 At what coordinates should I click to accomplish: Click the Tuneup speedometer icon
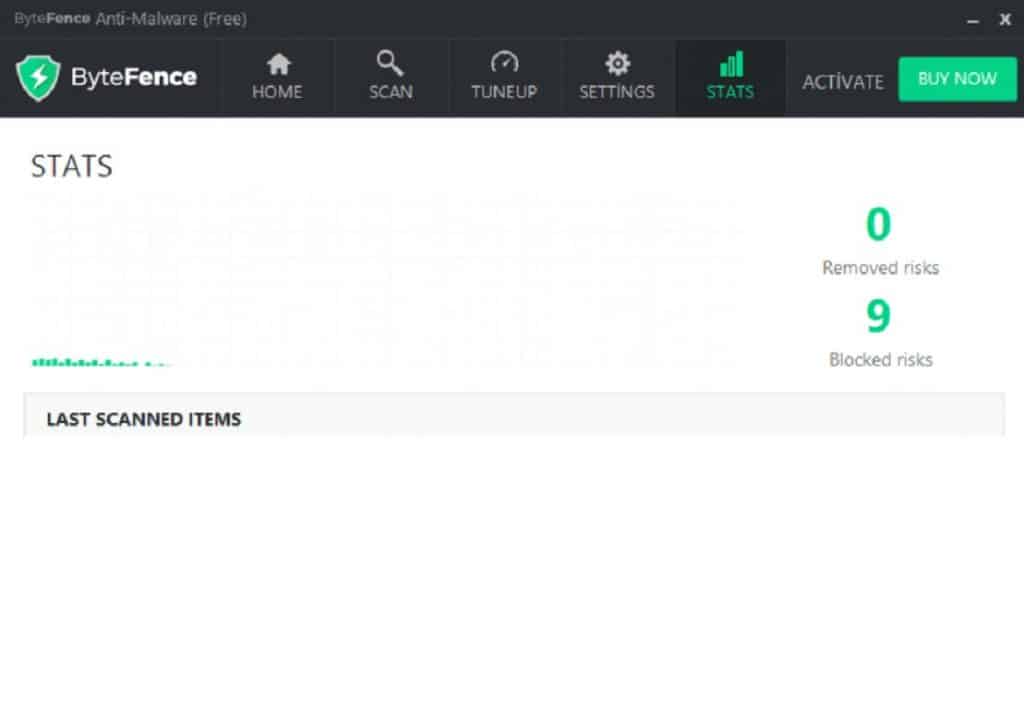coord(504,62)
